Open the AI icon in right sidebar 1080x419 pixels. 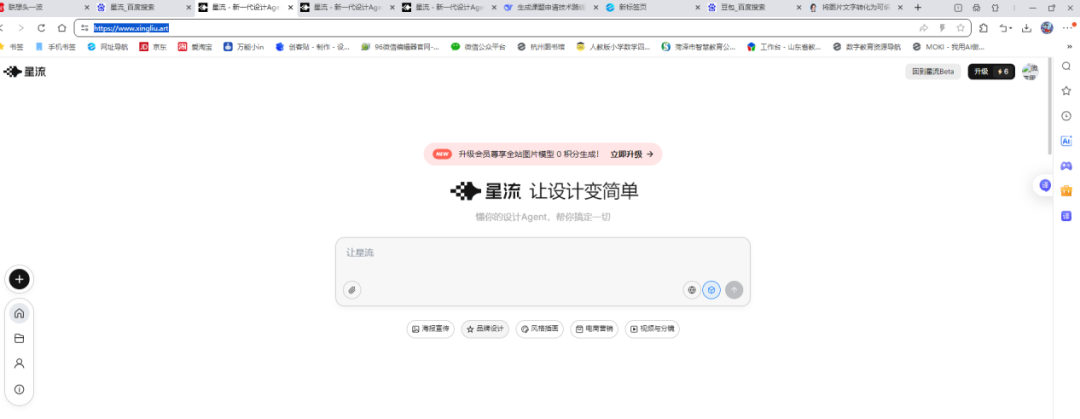pos(1066,141)
